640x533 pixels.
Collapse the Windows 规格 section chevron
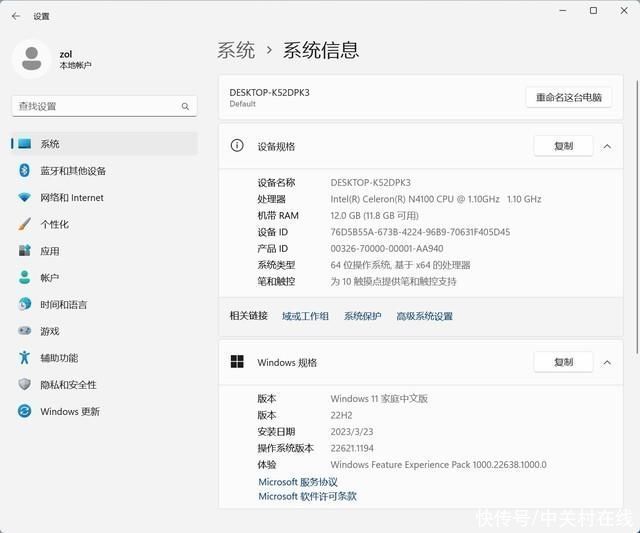point(607,362)
